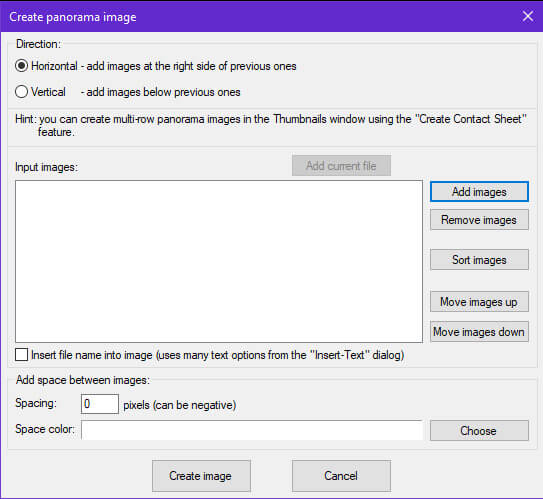The width and height of the screenshot is (543, 499).
Task: Cancel the panorama dialog
Action: point(341,476)
